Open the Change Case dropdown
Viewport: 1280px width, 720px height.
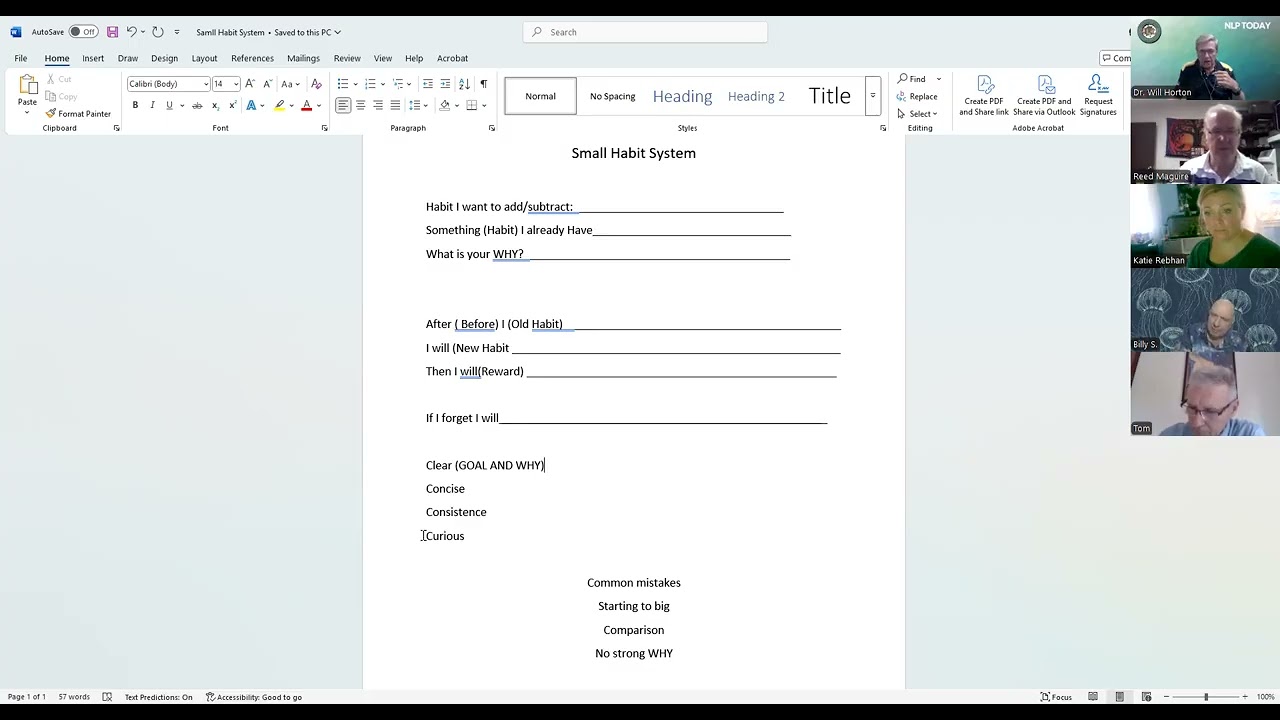pyautogui.click(x=291, y=84)
